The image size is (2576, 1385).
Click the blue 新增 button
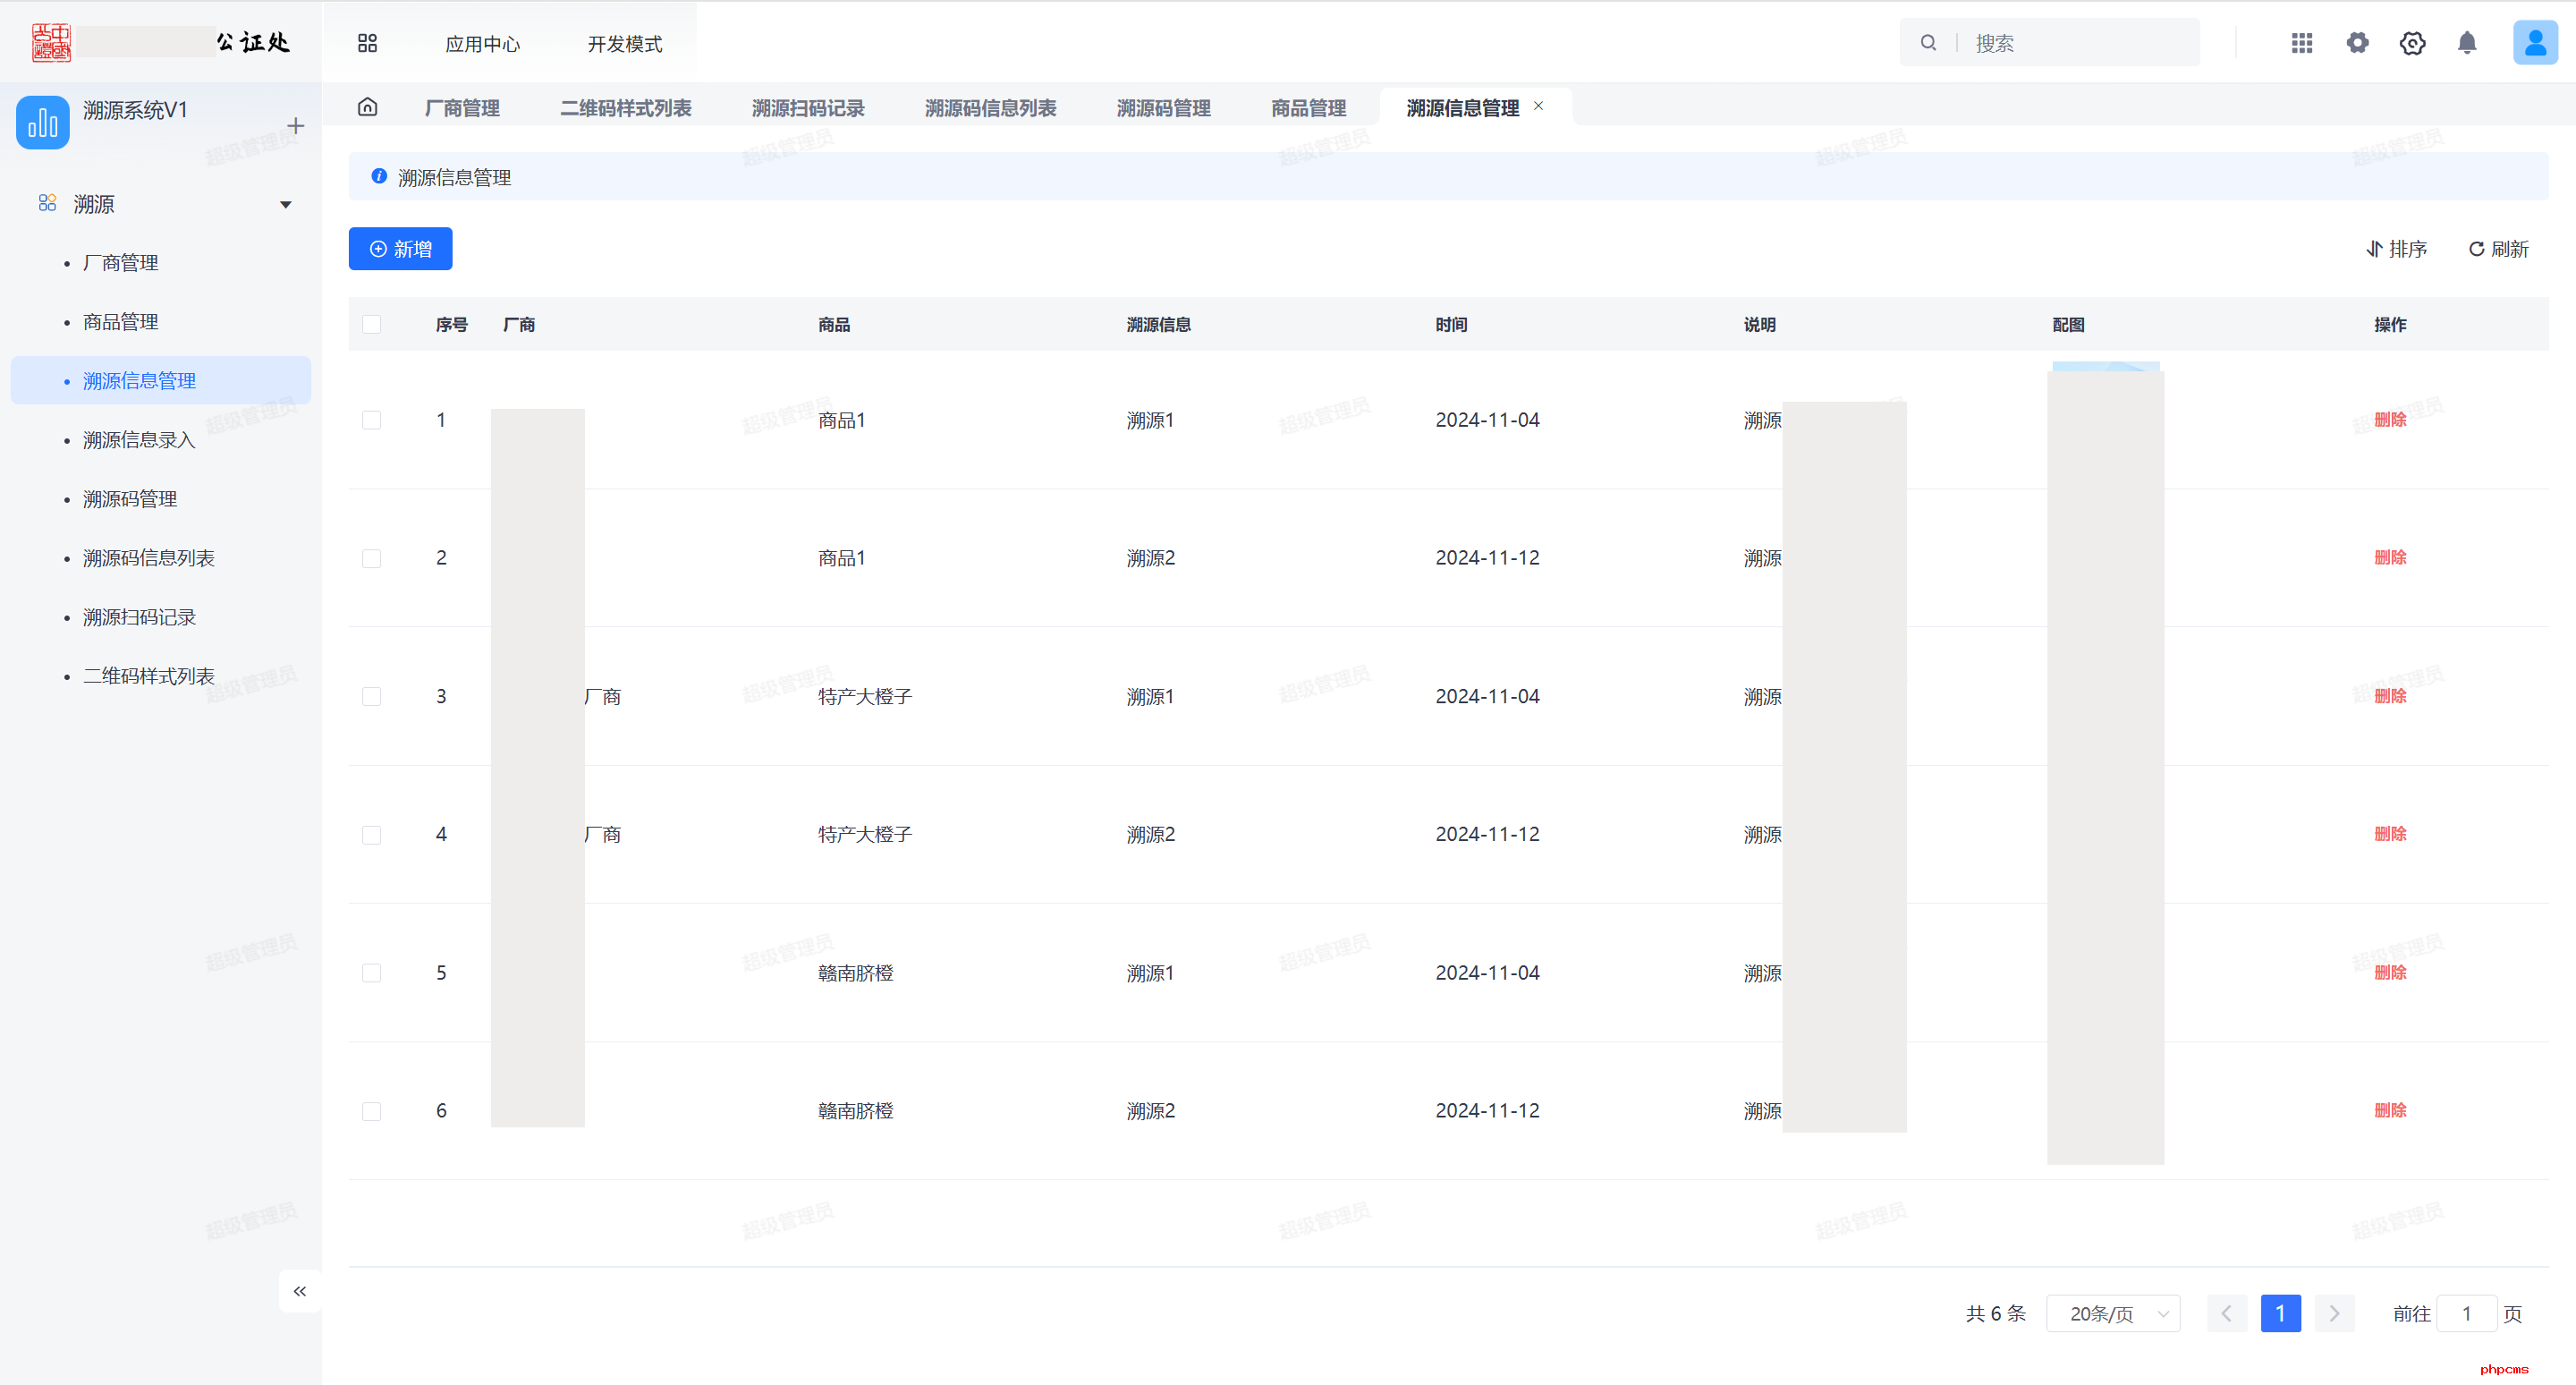pyautogui.click(x=400, y=249)
